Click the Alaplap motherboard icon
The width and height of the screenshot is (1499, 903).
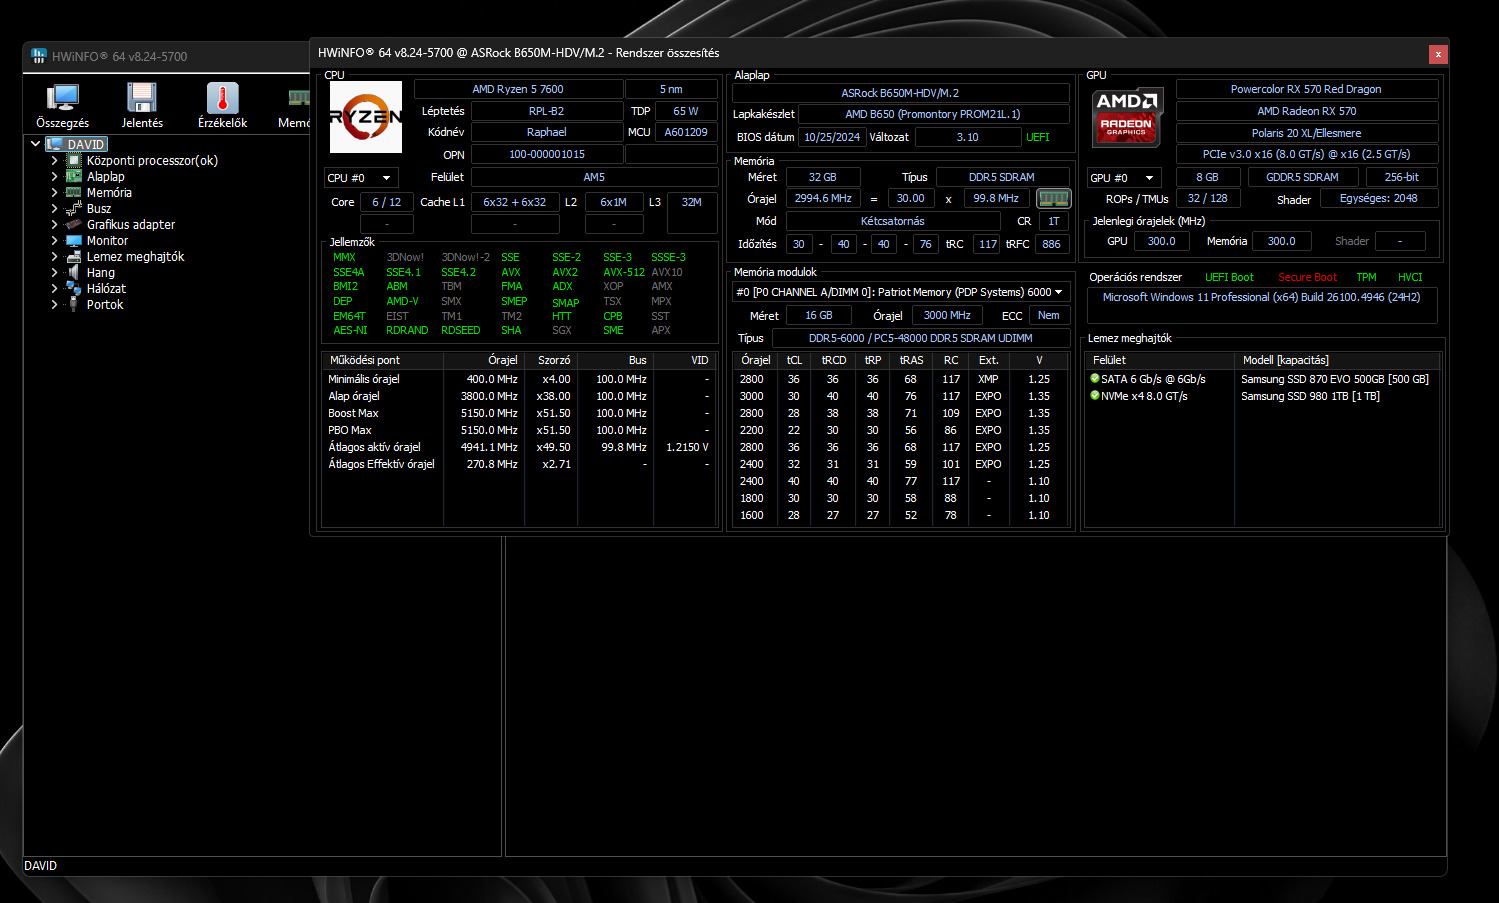click(74, 176)
